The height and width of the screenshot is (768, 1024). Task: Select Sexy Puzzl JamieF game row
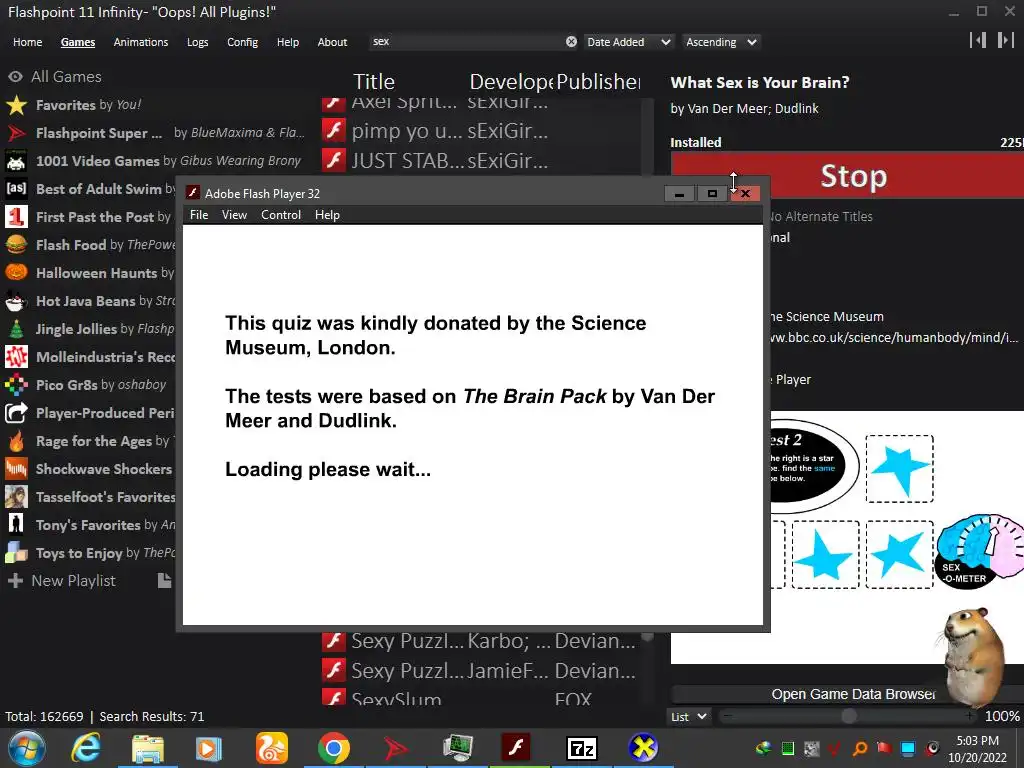[x=483, y=670]
